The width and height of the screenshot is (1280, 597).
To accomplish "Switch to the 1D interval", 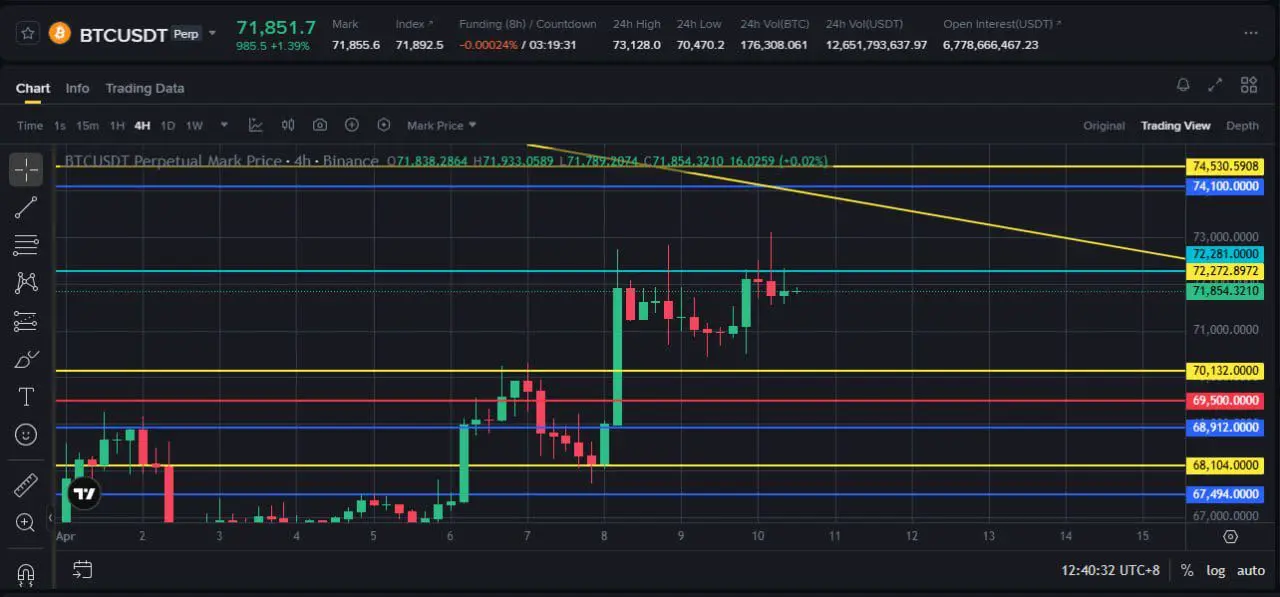I will click(x=168, y=126).
